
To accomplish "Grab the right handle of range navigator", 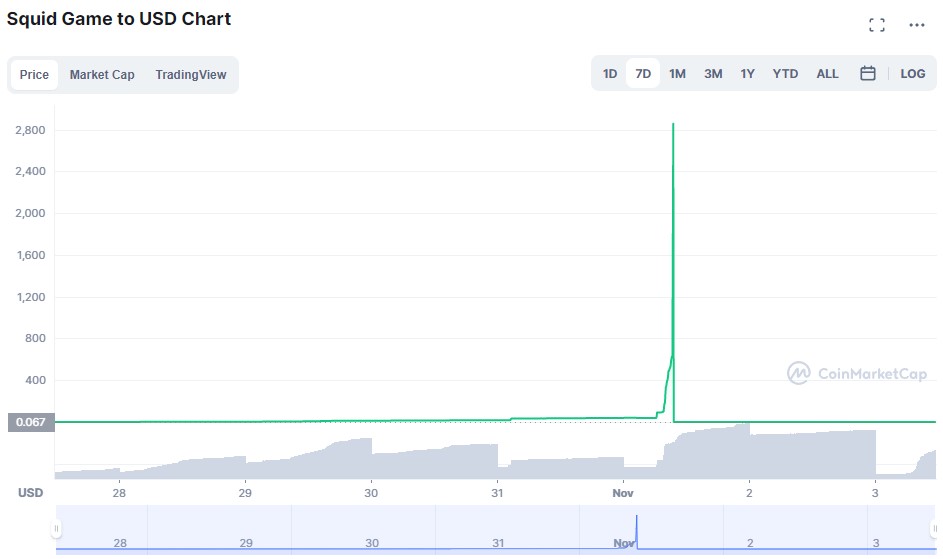I will click(x=934, y=528).
